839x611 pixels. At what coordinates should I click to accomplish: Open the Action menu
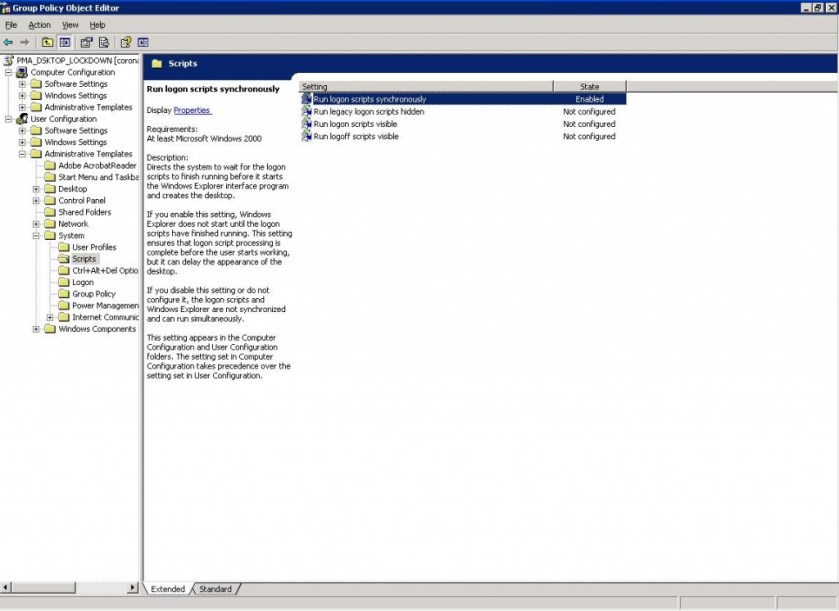[x=39, y=25]
